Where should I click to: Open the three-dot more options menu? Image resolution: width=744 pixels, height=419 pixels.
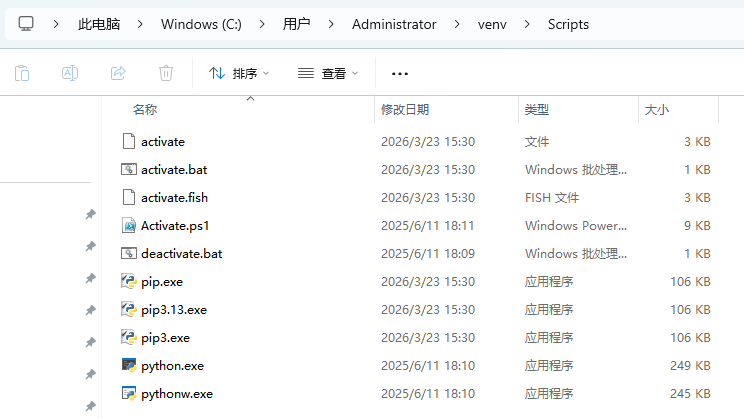(400, 73)
